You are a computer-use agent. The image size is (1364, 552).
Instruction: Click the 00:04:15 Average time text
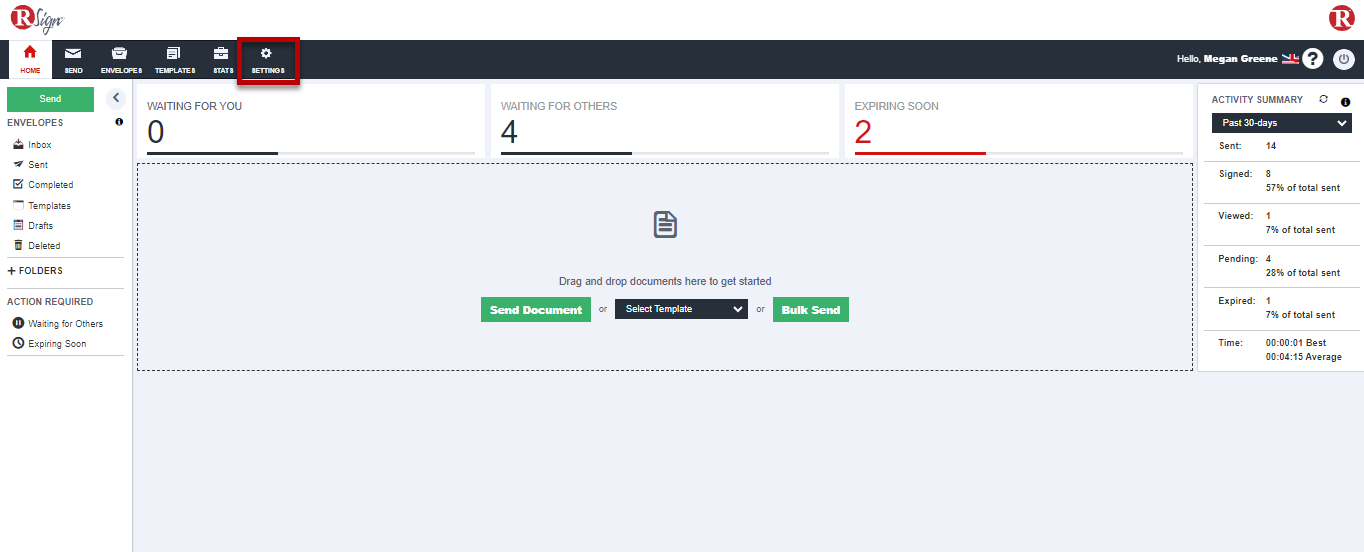1304,357
